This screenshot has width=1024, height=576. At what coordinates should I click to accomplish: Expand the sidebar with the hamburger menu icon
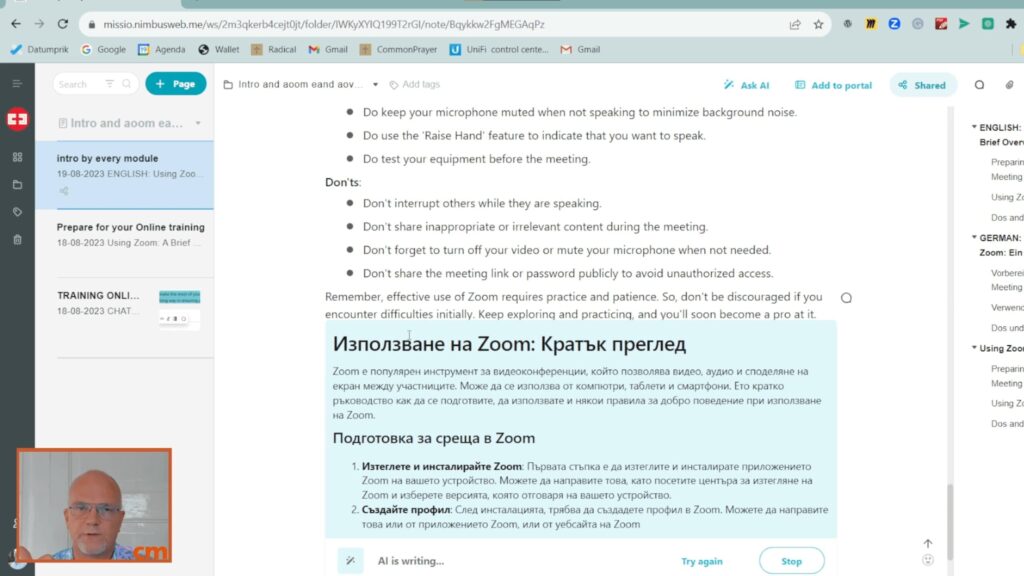17,84
